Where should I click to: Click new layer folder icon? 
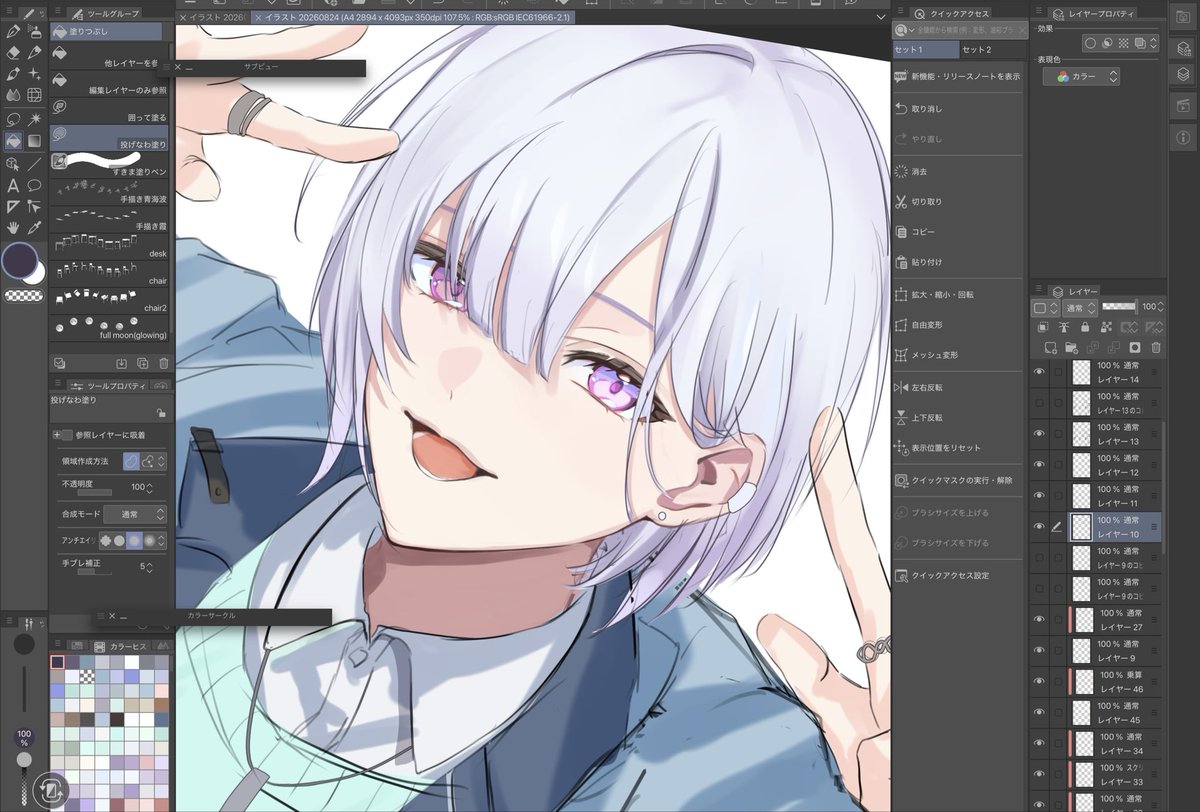click(x=1071, y=347)
